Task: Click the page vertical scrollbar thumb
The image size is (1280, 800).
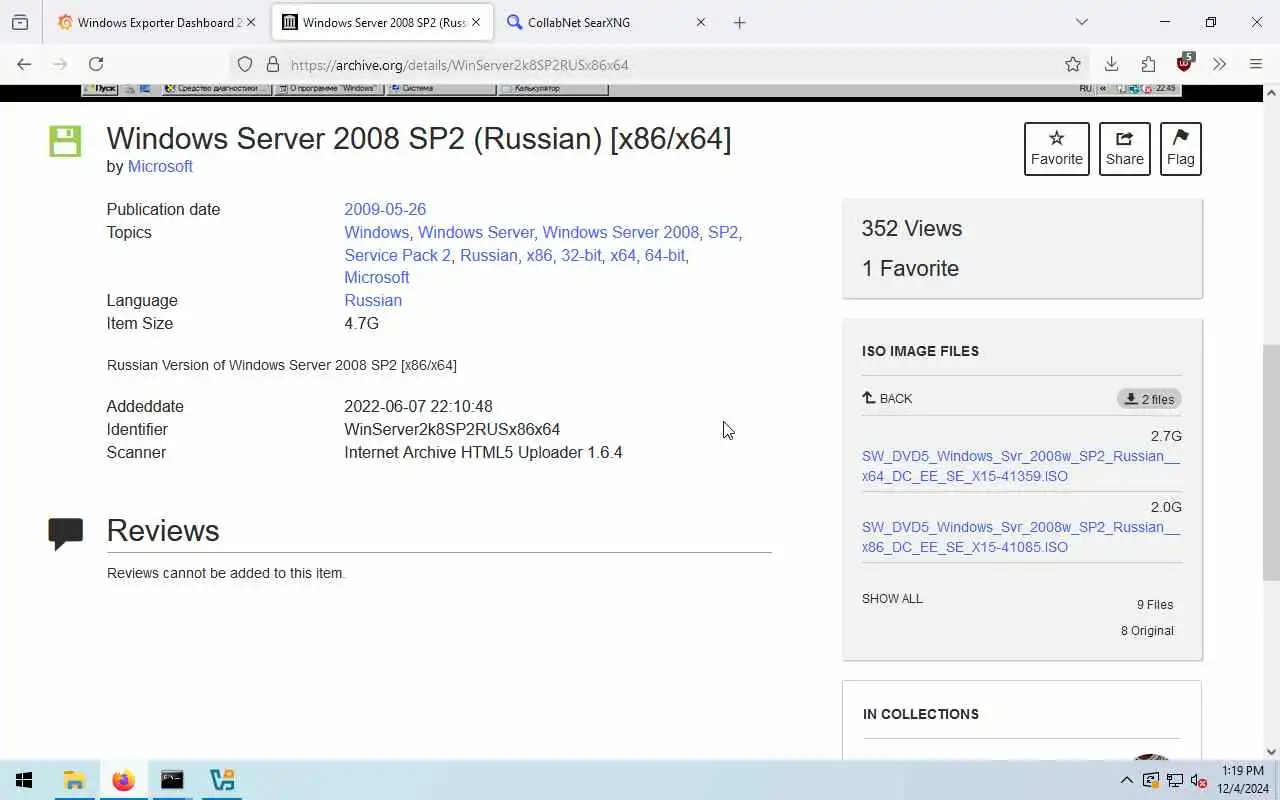Action: [x=1271, y=462]
